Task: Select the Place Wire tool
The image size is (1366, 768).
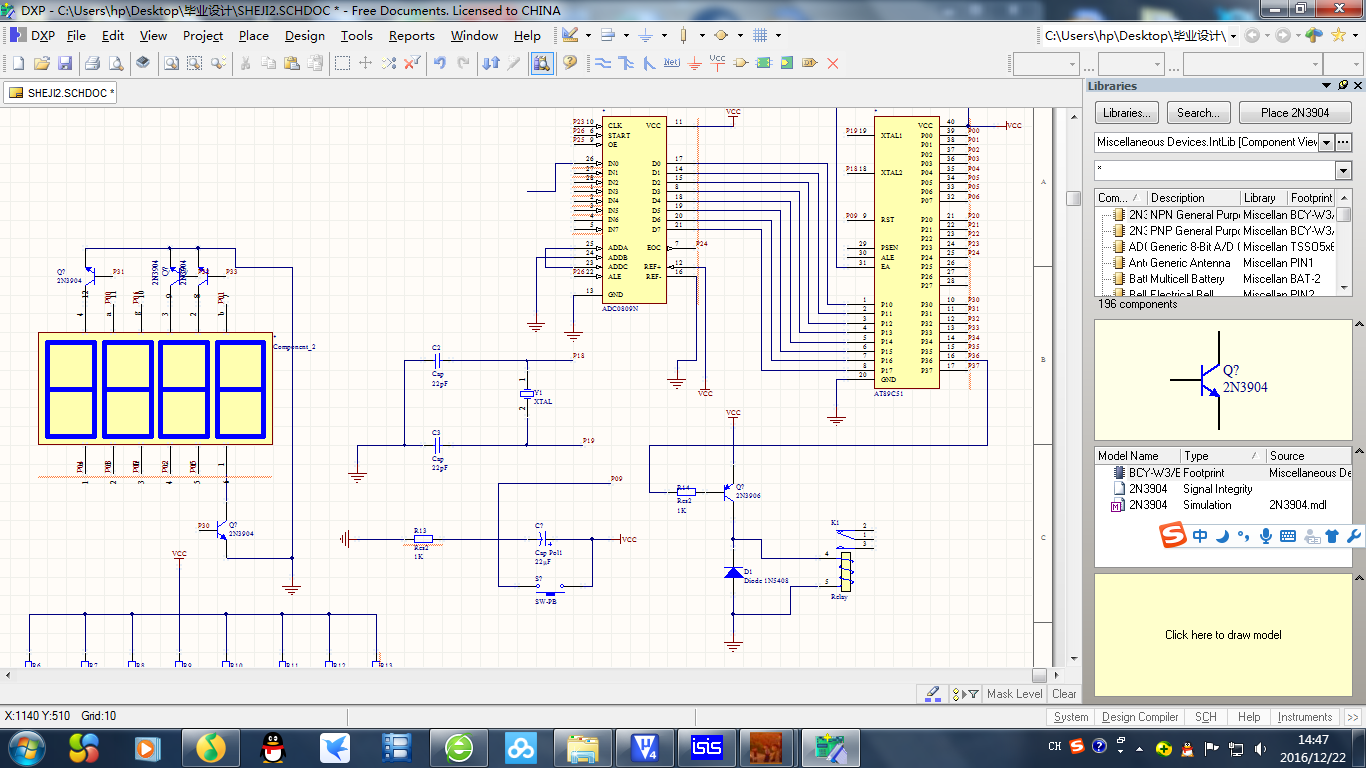Action: pos(603,63)
